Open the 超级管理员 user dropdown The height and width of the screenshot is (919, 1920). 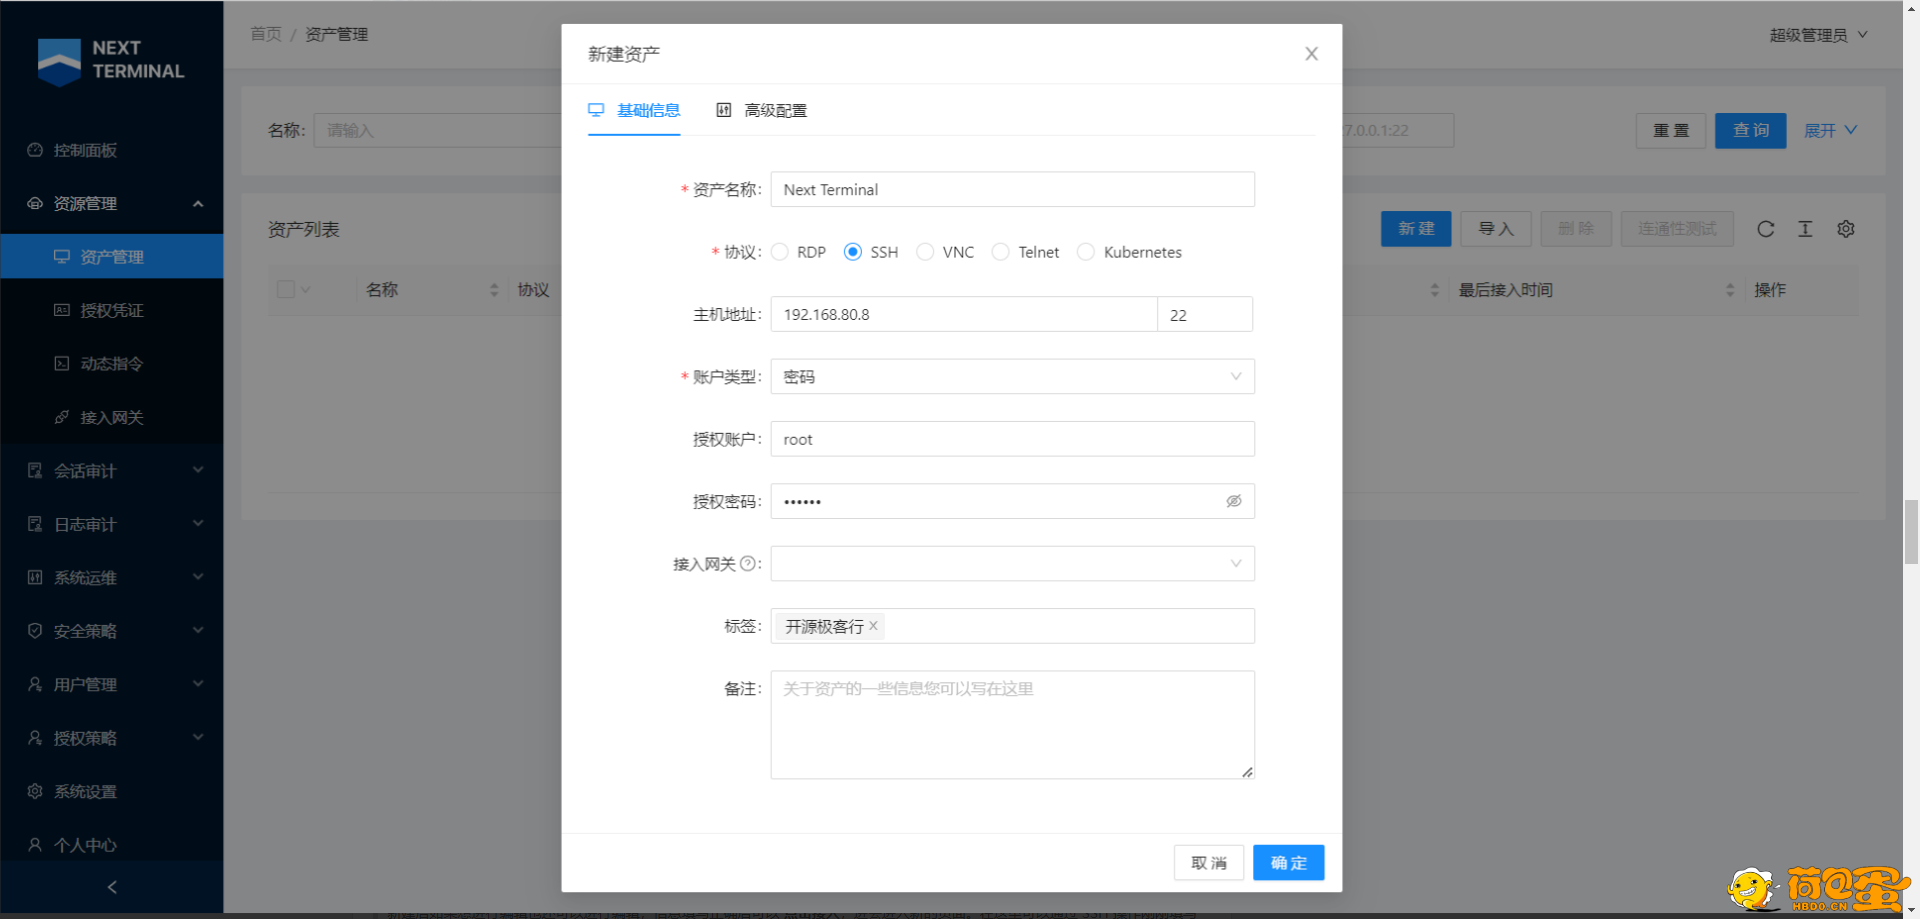coord(1818,35)
